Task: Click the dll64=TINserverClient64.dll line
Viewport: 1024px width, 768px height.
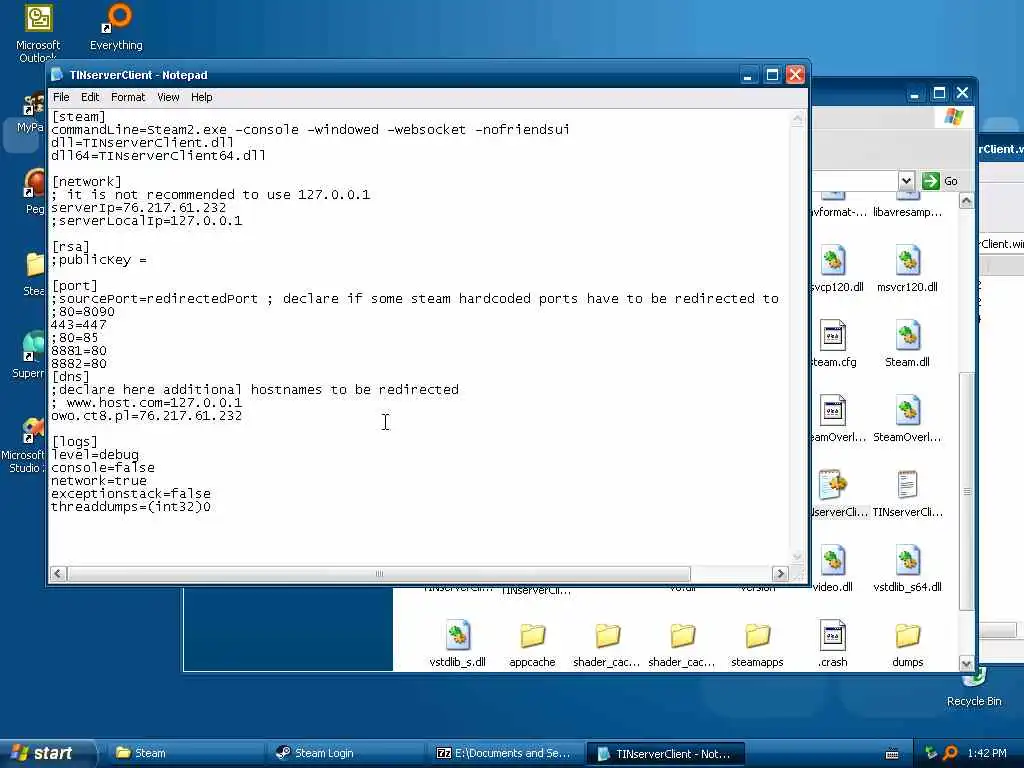Action: [158, 155]
